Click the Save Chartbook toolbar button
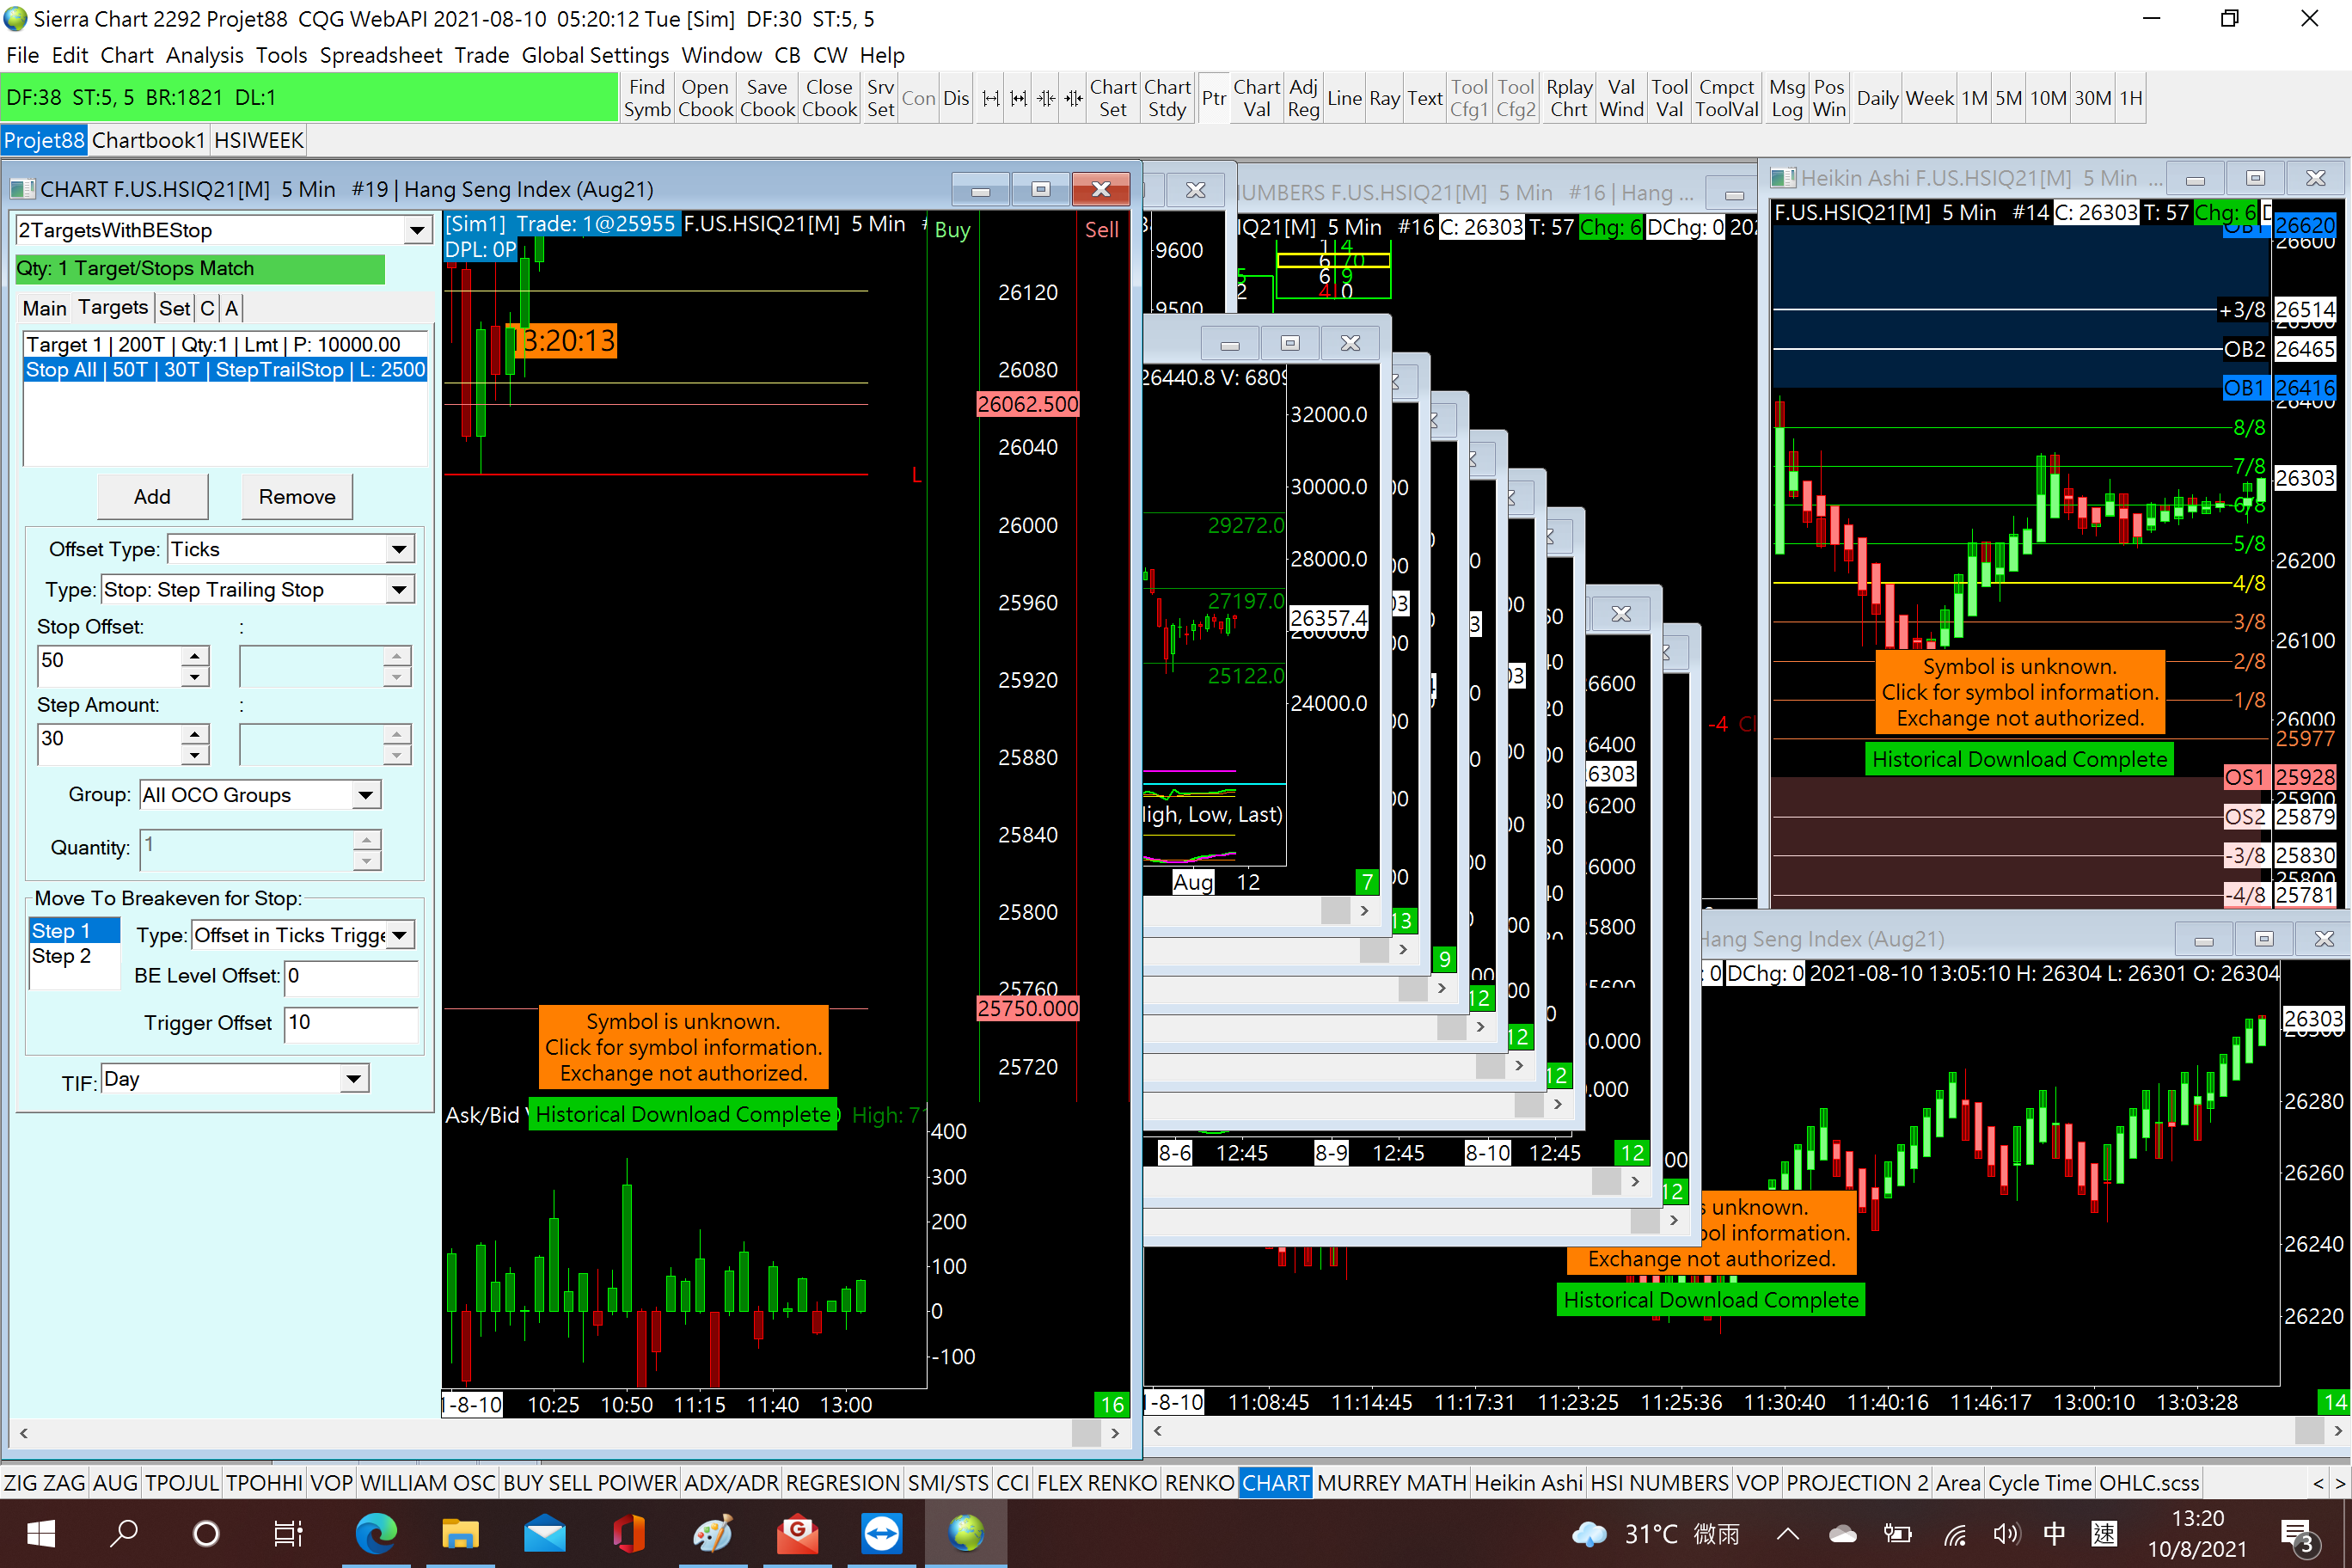This screenshot has height=1568, width=2352. (766, 98)
